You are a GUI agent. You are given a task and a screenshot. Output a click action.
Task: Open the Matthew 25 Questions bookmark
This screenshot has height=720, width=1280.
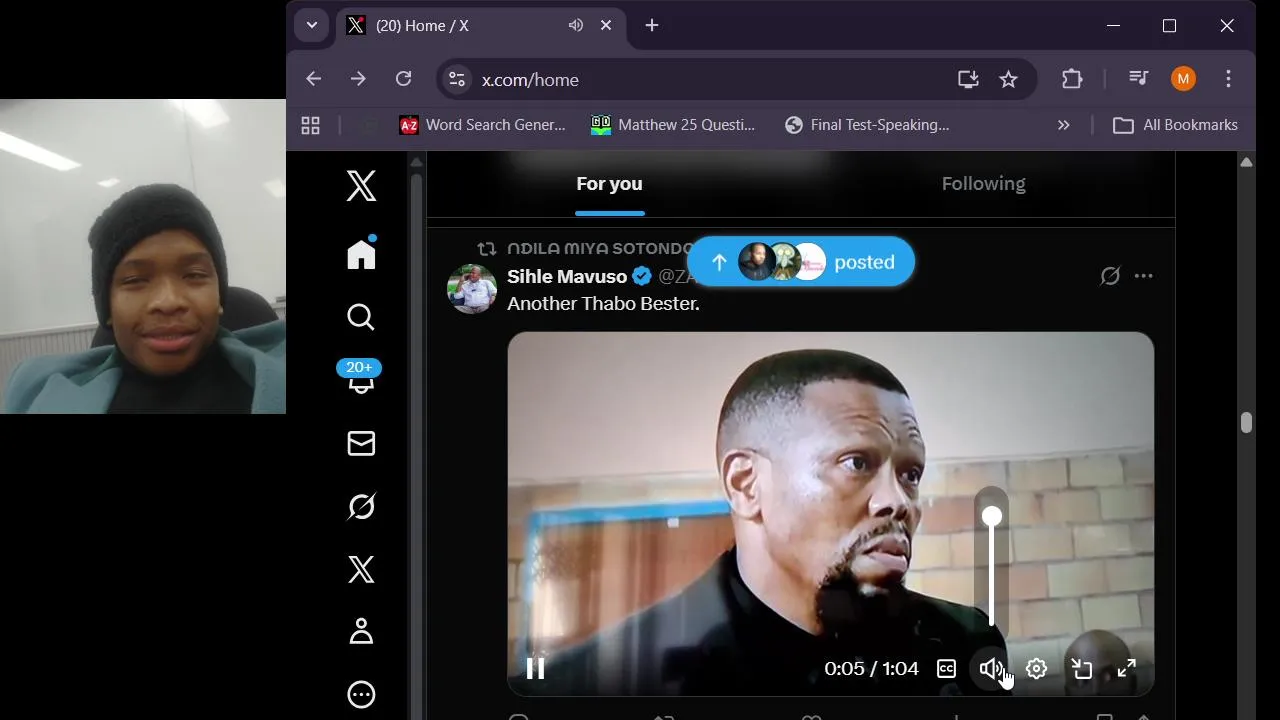coord(673,125)
